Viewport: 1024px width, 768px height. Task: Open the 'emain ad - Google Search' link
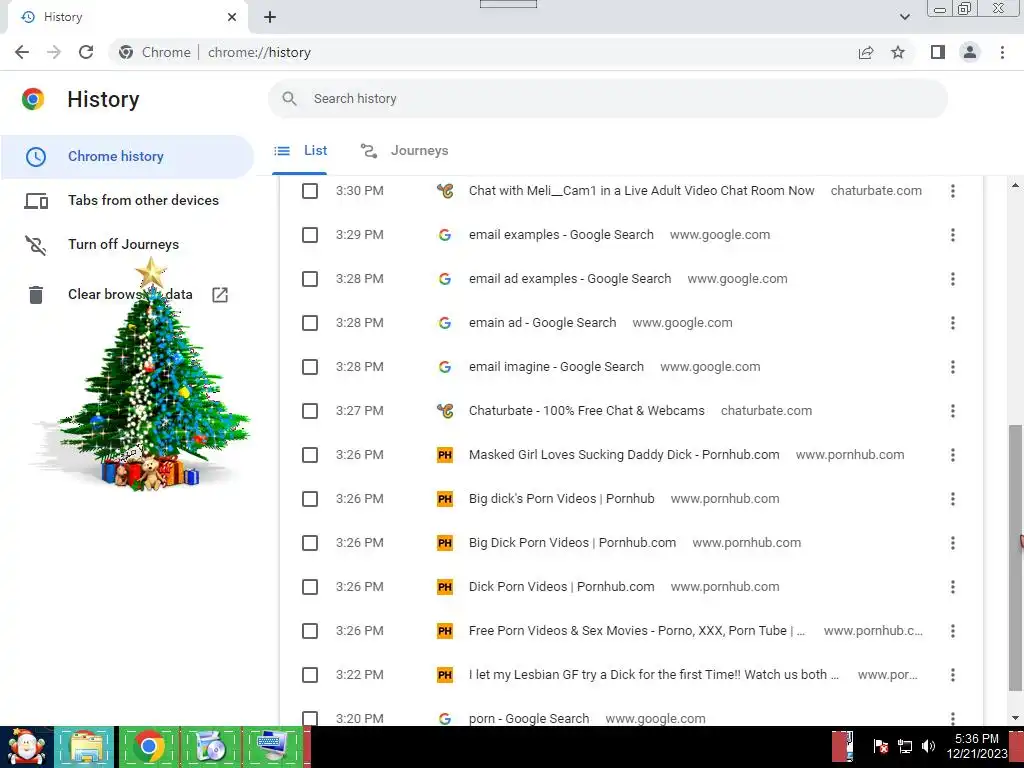click(x=543, y=323)
